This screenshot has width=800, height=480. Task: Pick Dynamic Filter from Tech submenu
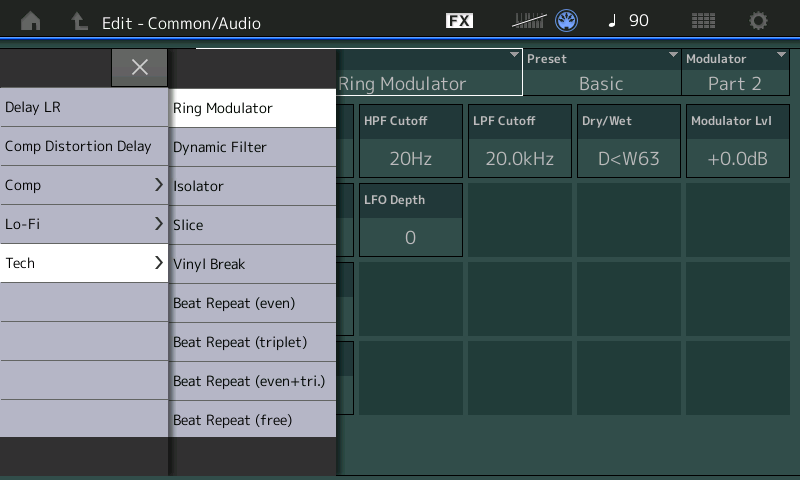coord(252,147)
